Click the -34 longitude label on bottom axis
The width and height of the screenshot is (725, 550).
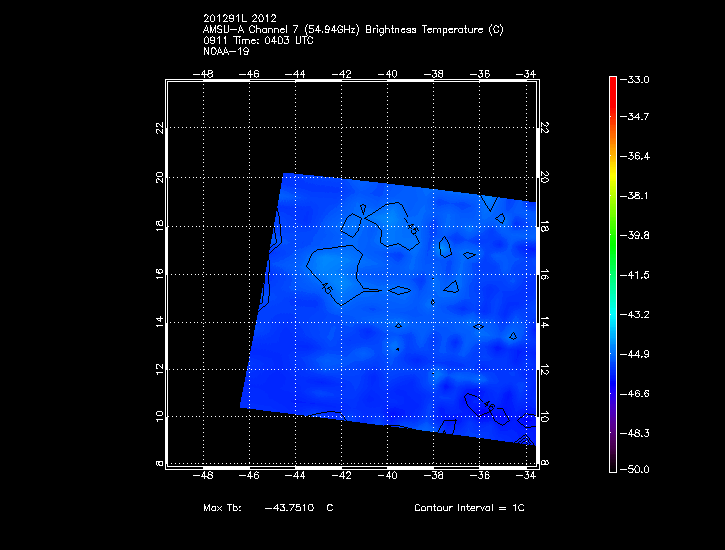pyautogui.click(x=526, y=476)
